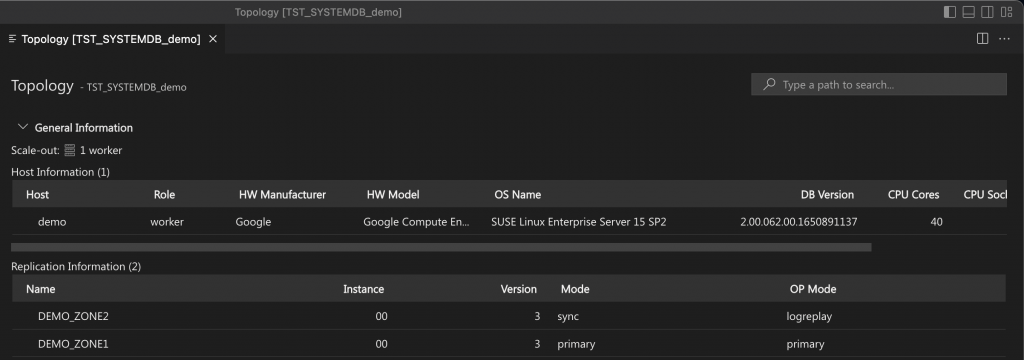The width and height of the screenshot is (1024, 360).
Task: Select the DEMO_ZONE2 replication row
Action: (509, 316)
